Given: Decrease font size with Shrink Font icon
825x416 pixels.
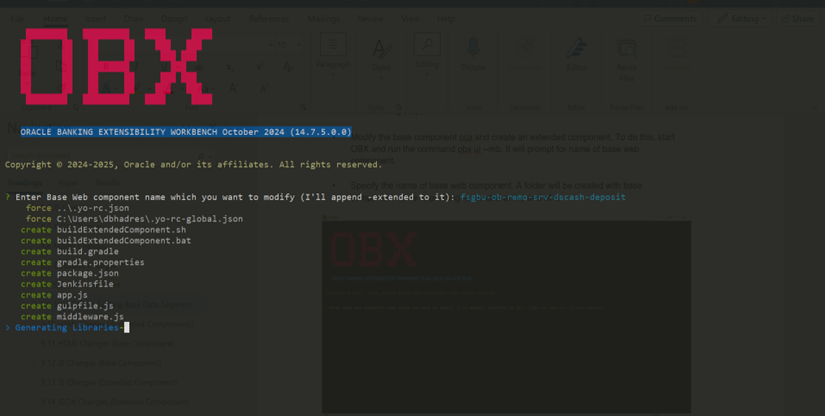Looking at the screenshot, I should click(263, 88).
